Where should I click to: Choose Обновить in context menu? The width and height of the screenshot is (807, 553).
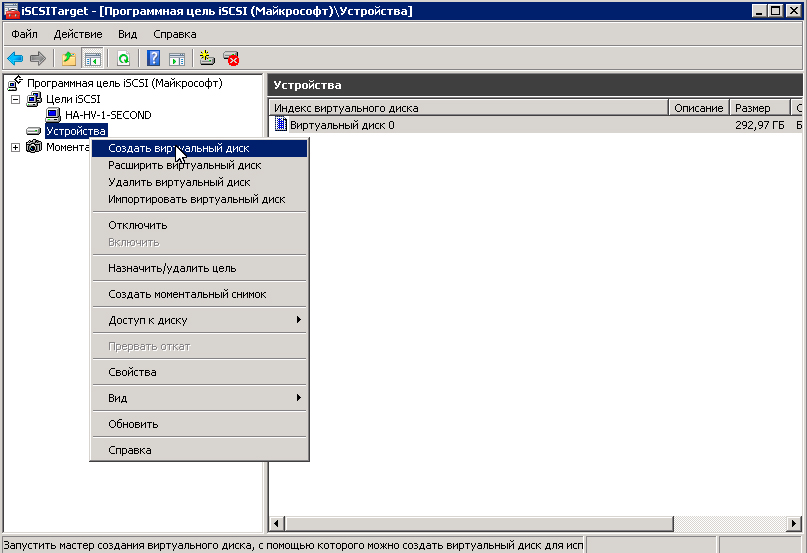point(200,424)
